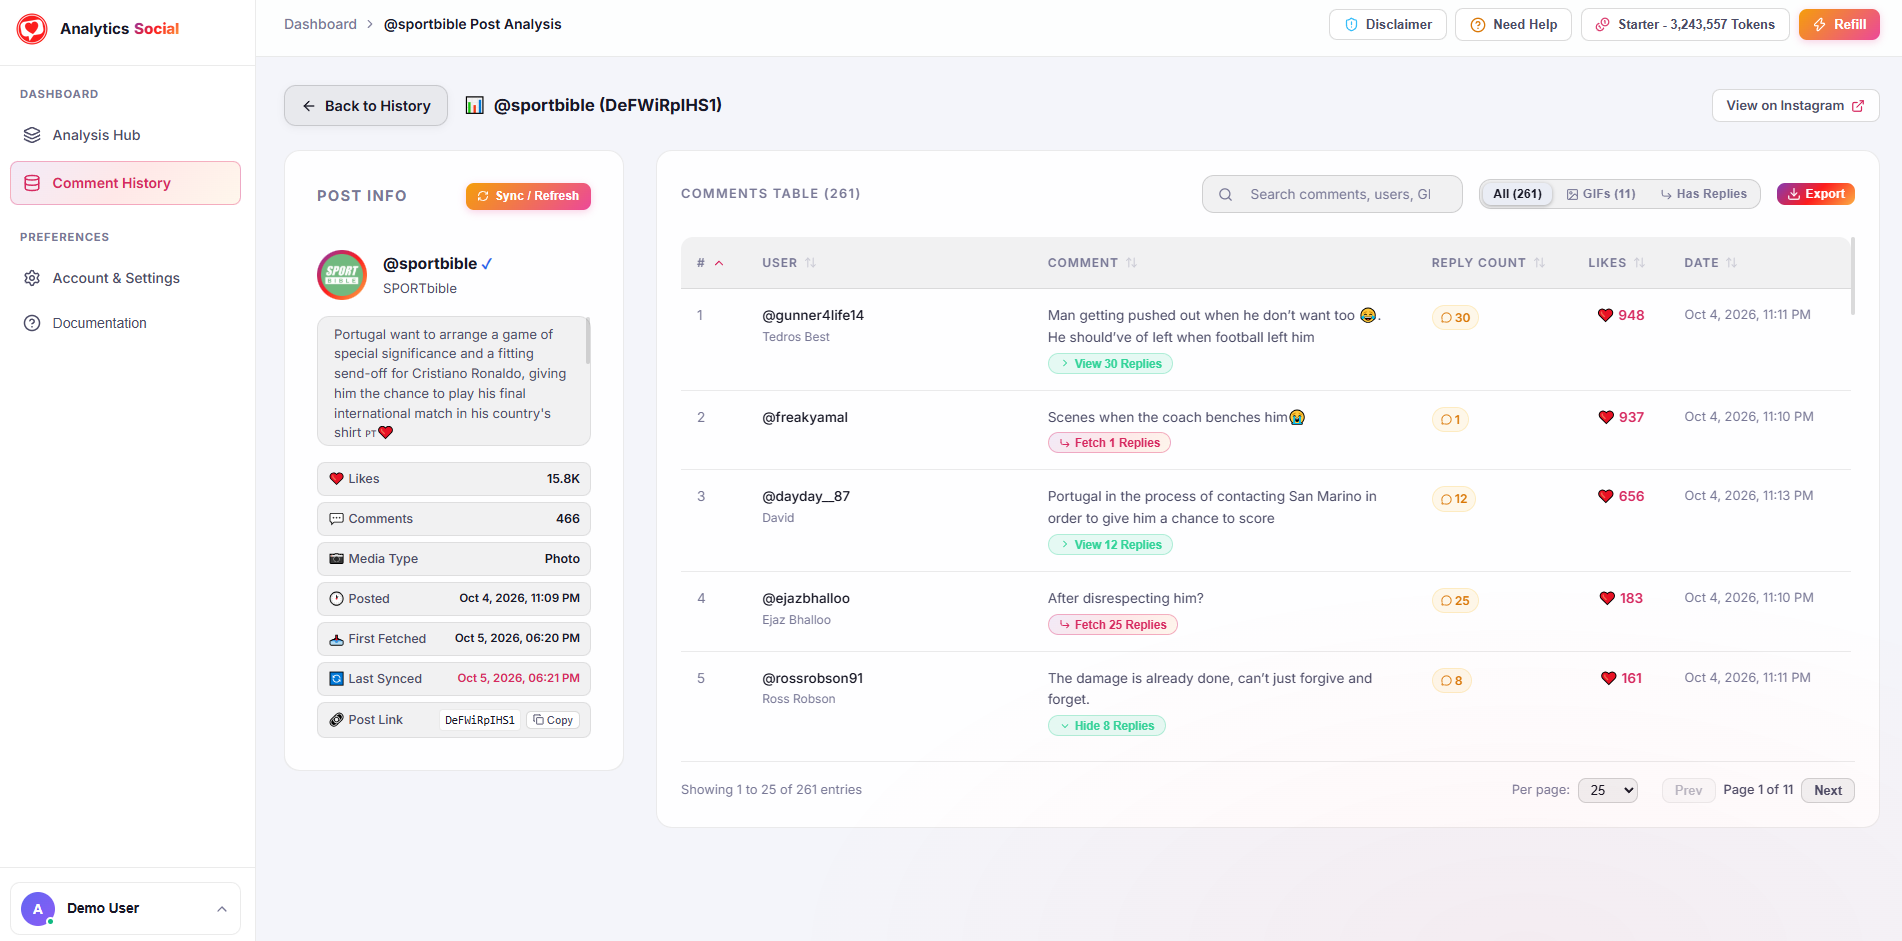Fetch 25 Replies for @ejazbhalloo comment

(1113, 625)
